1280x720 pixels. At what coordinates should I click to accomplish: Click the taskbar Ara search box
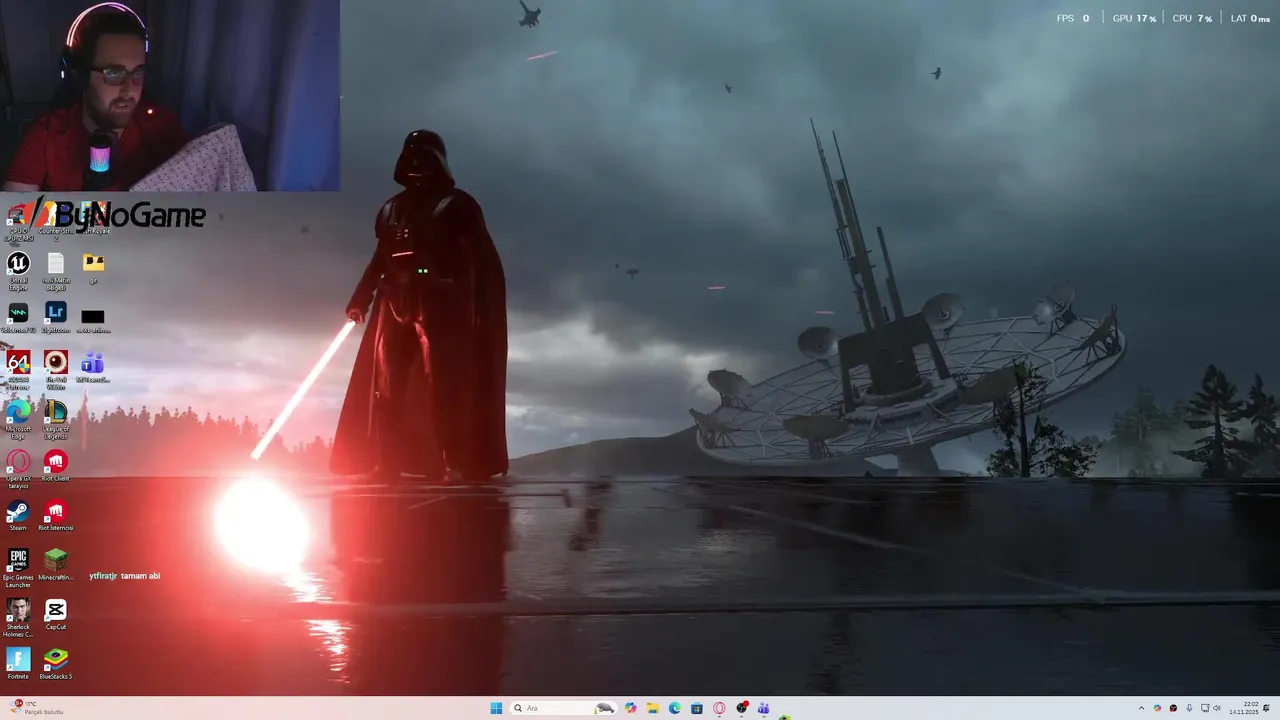pyautogui.click(x=563, y=708)
